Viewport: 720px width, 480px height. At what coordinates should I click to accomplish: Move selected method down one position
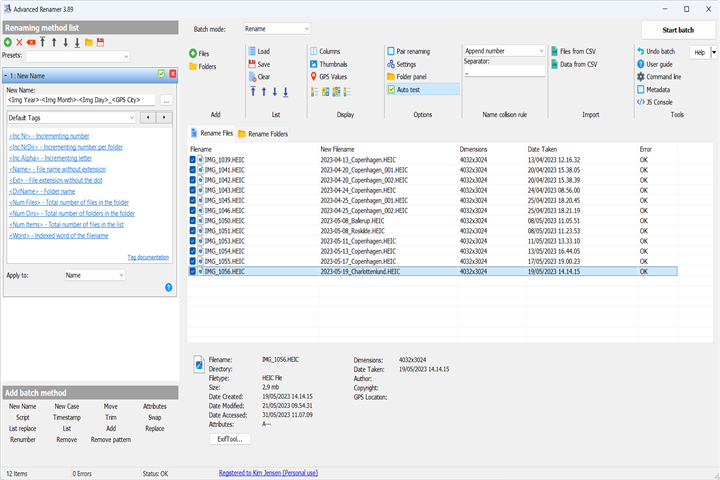click(66, 42)
